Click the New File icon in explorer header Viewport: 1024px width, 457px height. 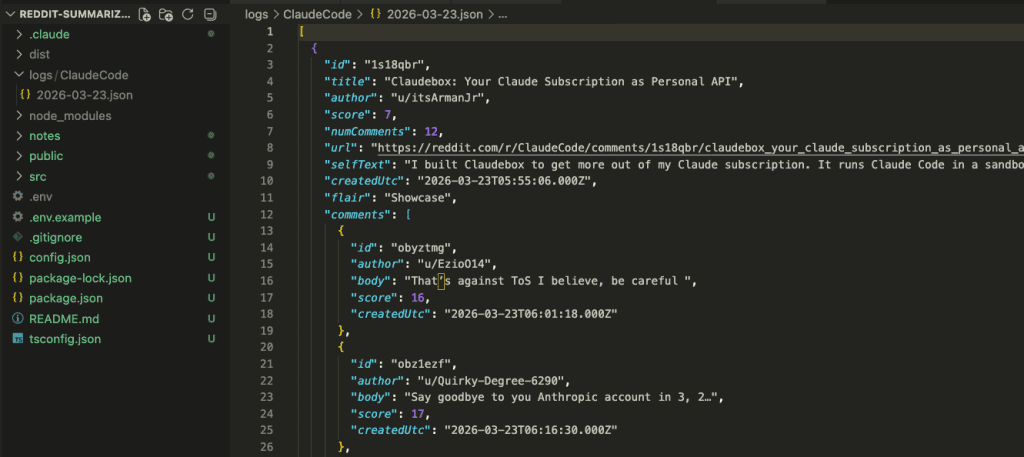pos(145,14)
